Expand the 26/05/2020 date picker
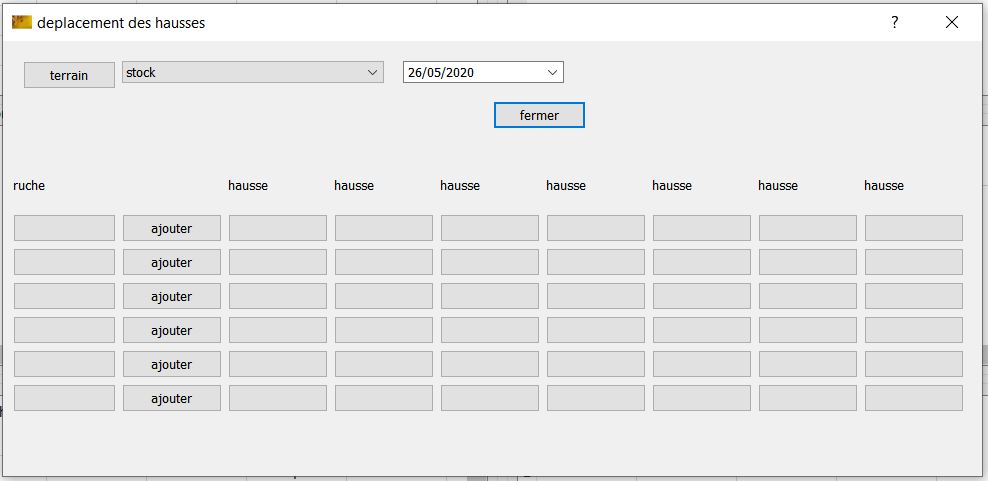The width and height of the screenshot is (988, 481). [x=552, y=72]
